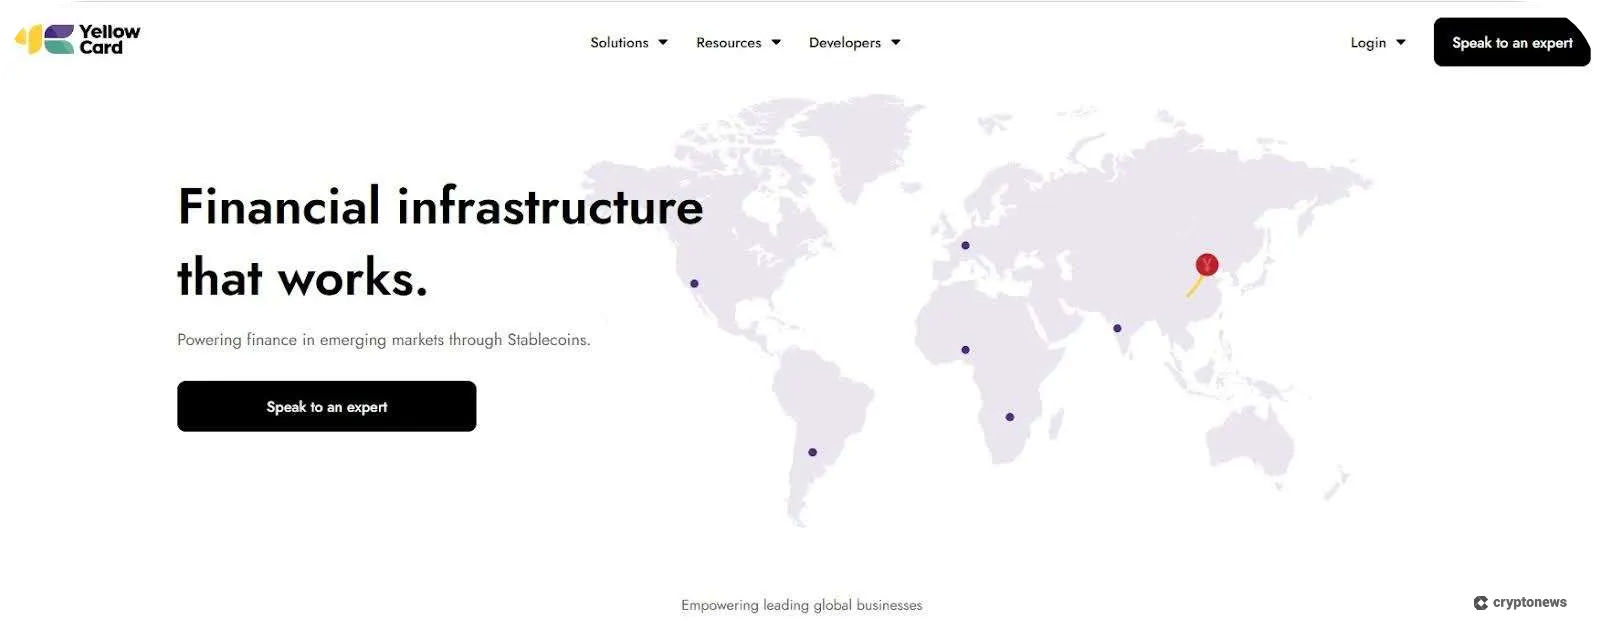Click the Yellow Card logo
This screenshot has height=640, width=1600.
(x=78, y=40)
